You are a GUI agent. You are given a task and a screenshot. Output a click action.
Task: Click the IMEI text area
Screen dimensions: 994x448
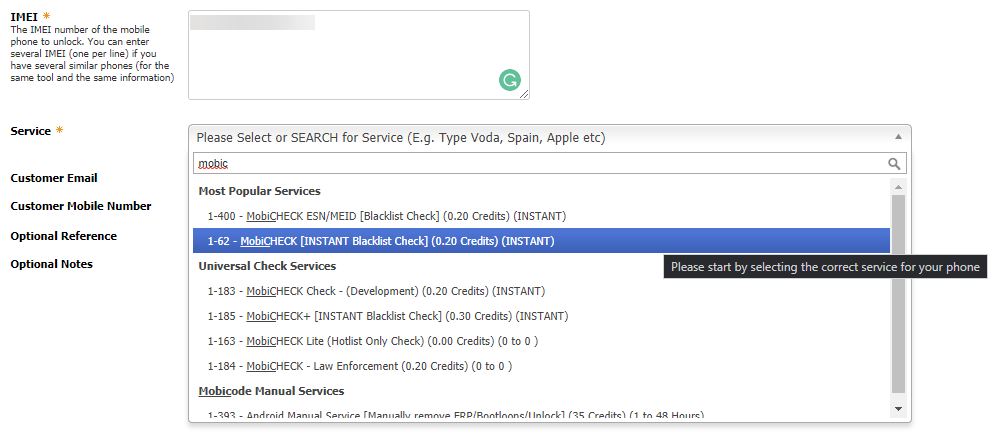click(x=359, y=55)
